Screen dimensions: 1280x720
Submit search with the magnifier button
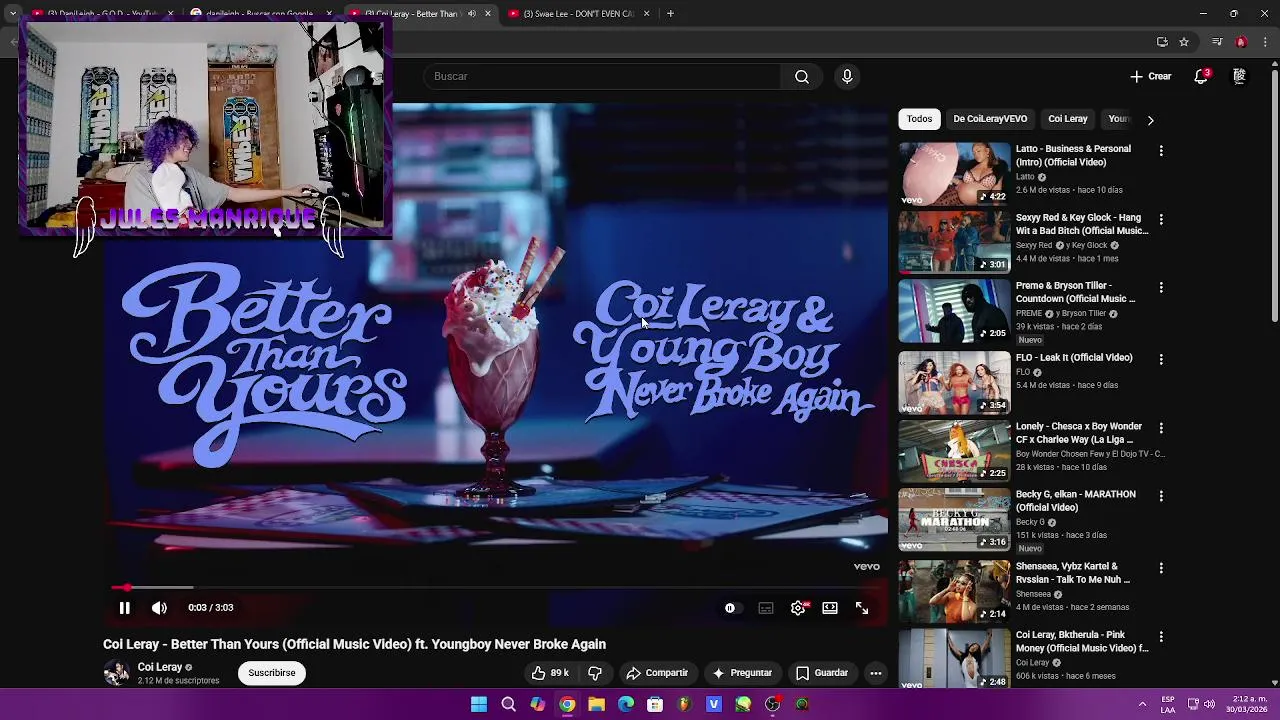(802, 76)
